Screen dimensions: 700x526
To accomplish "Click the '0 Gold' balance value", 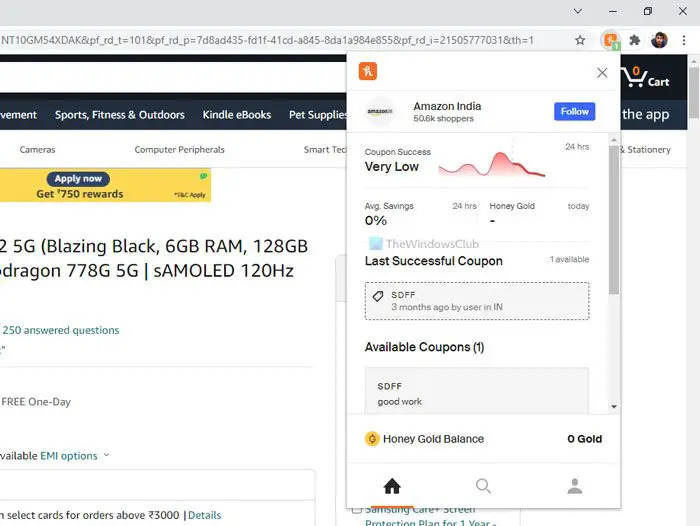I will pyautogui.click(x=584, y=439).
